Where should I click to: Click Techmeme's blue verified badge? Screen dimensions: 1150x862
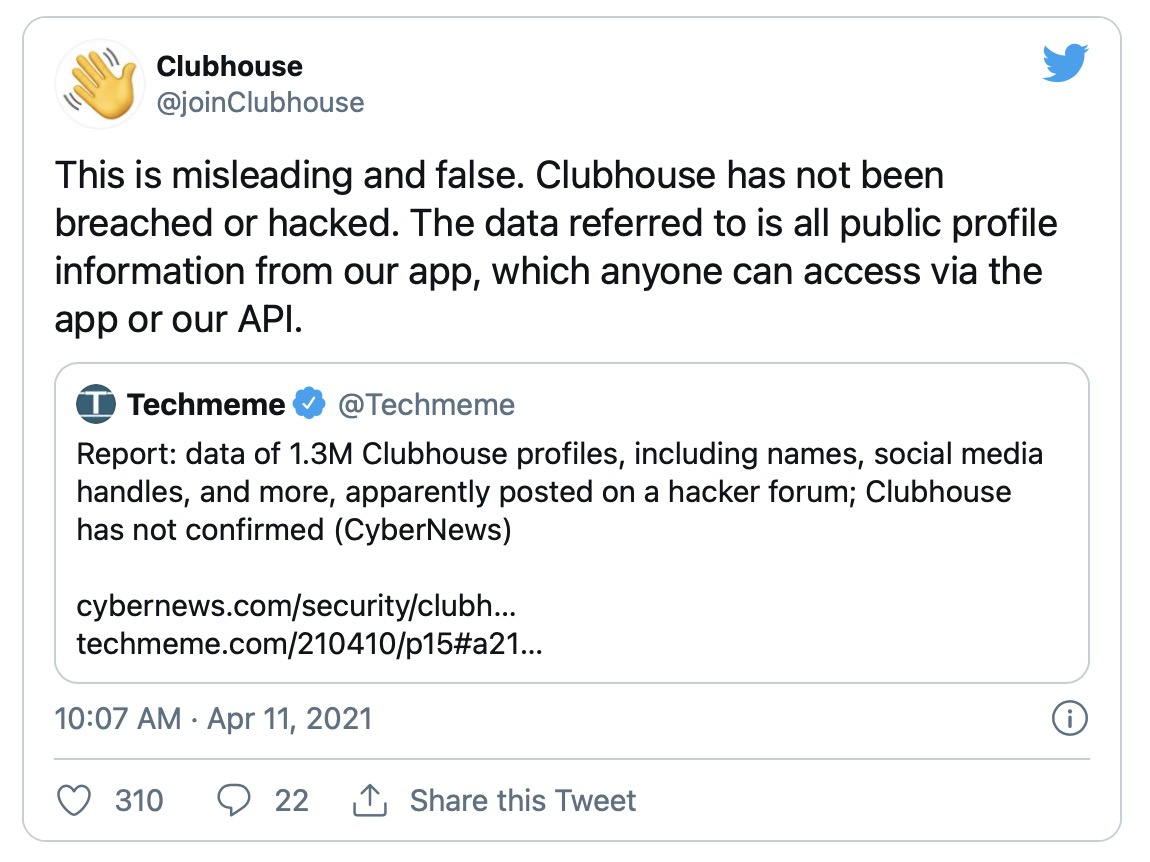tap(310, 405)
